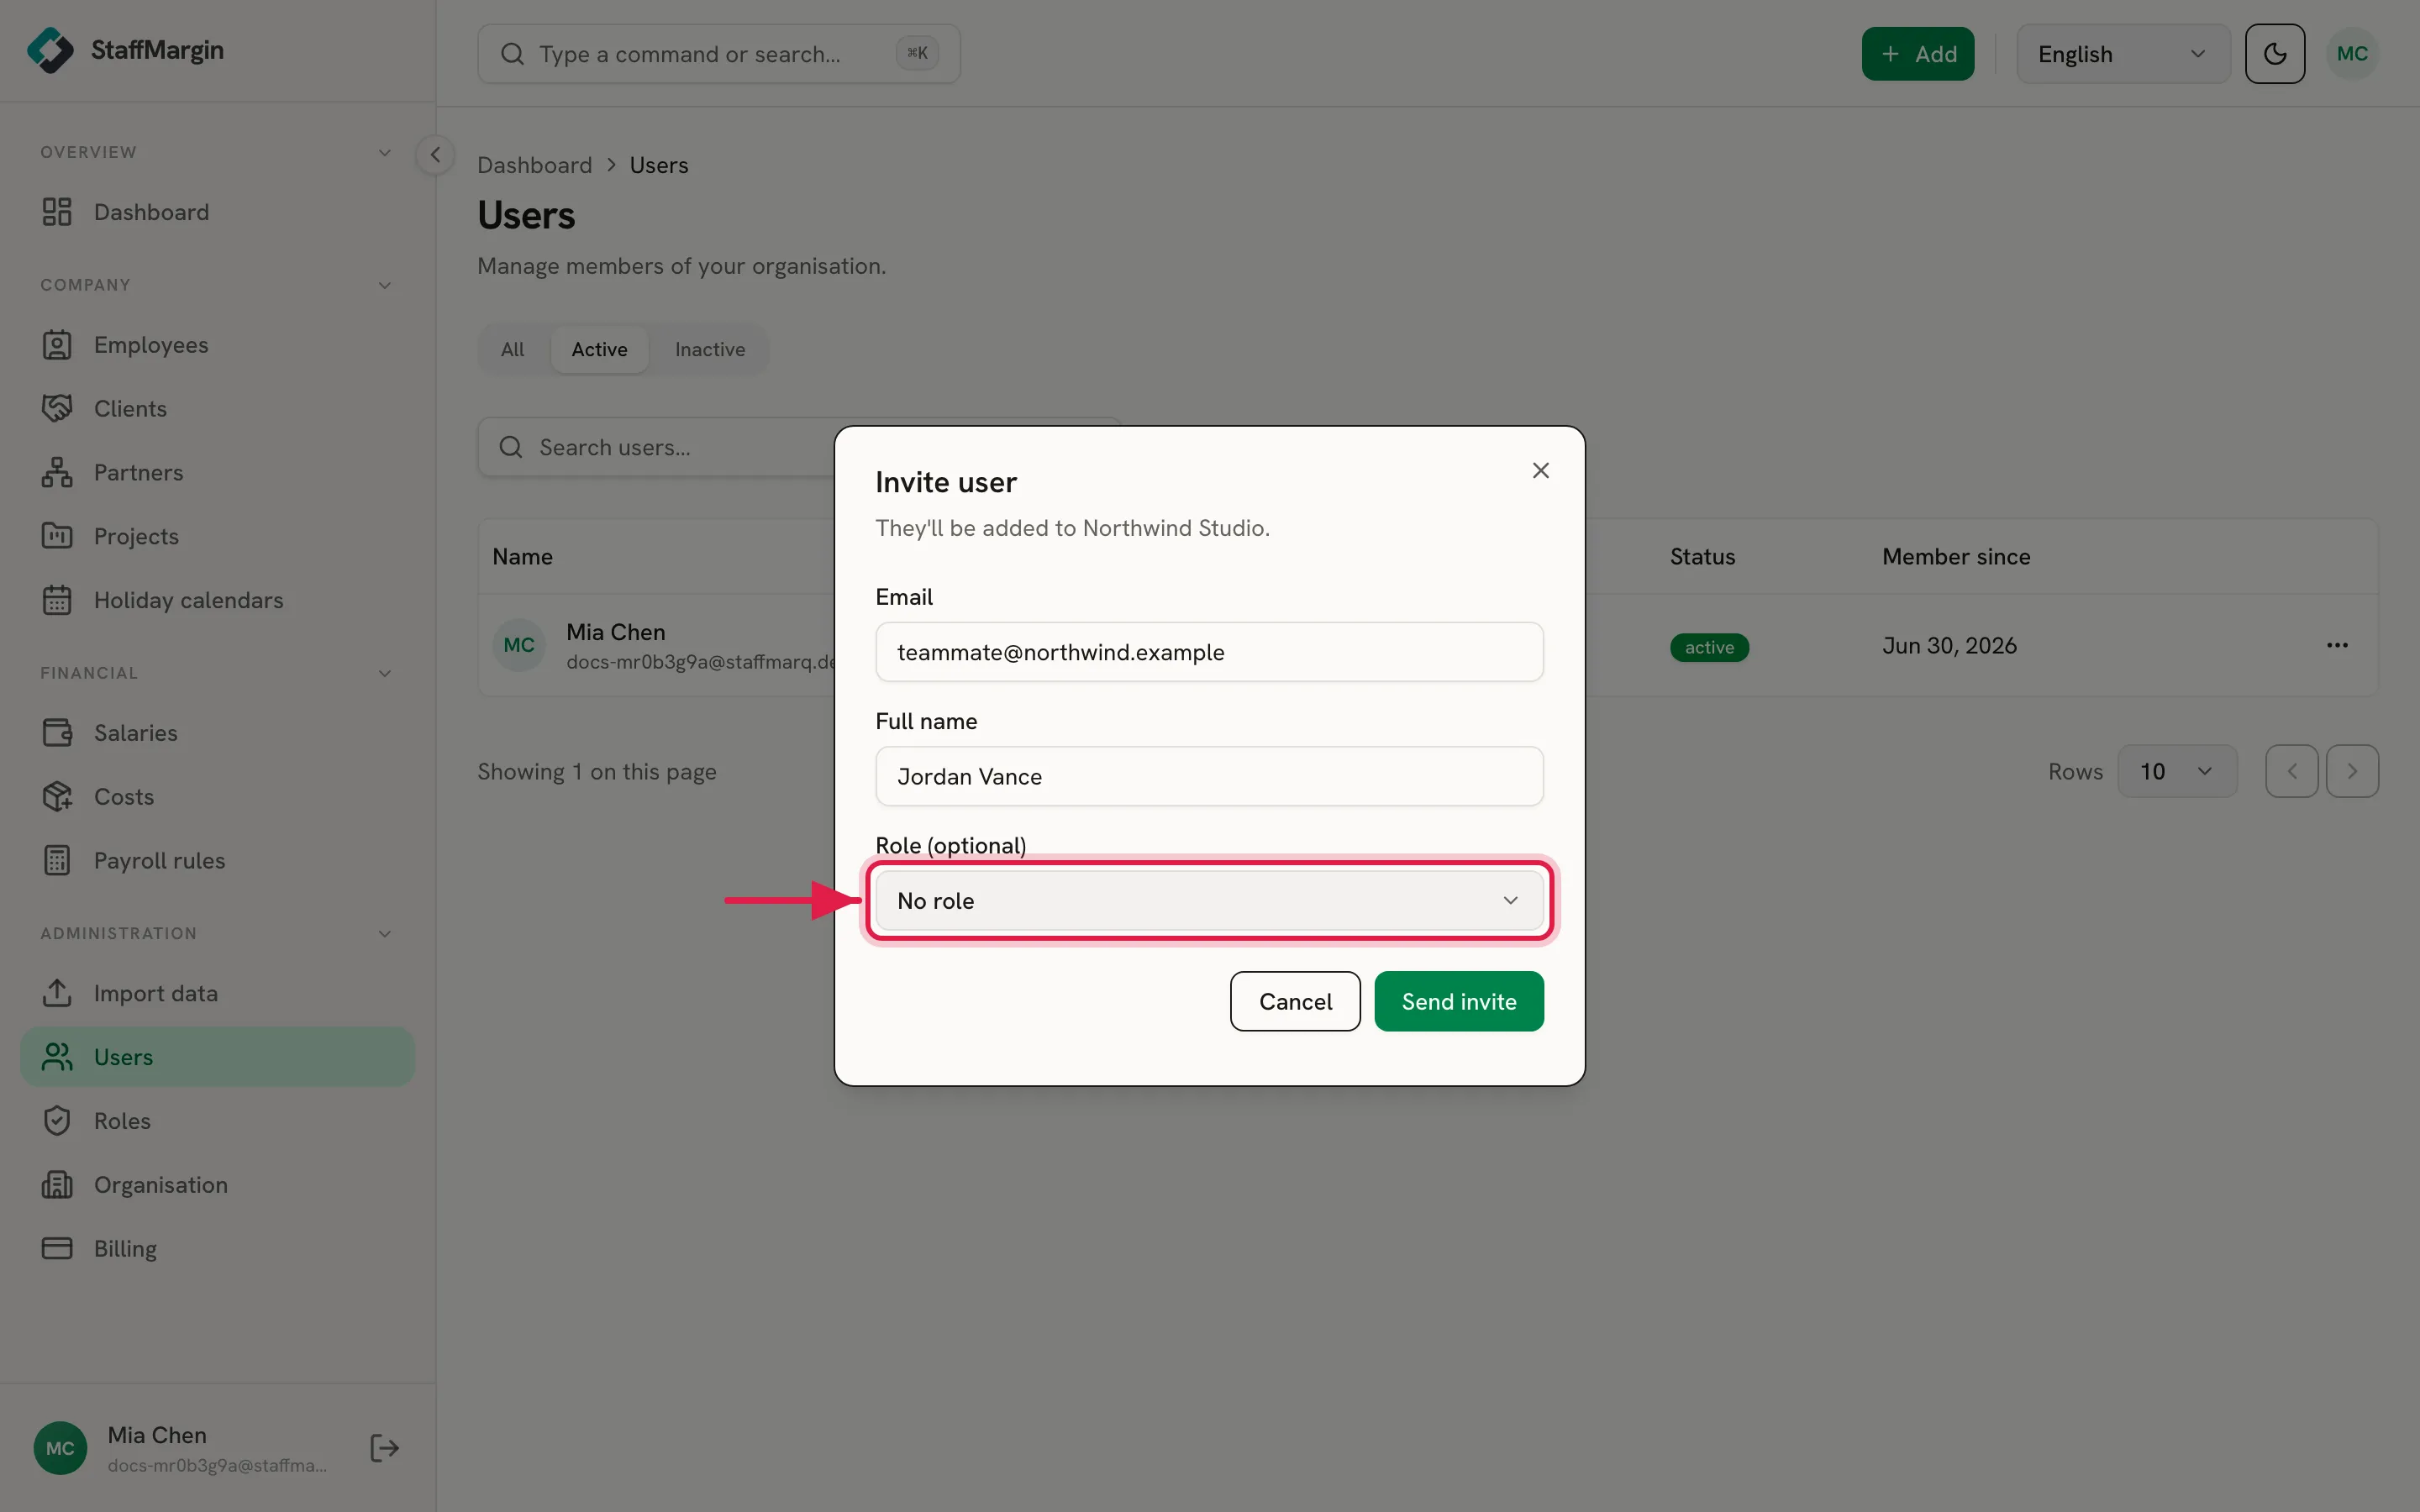The height and width of the screenshot is (1512, 2420).
Task: Select Users in the sidebar
Action: pyautogui.click(x=217, y=1057)
